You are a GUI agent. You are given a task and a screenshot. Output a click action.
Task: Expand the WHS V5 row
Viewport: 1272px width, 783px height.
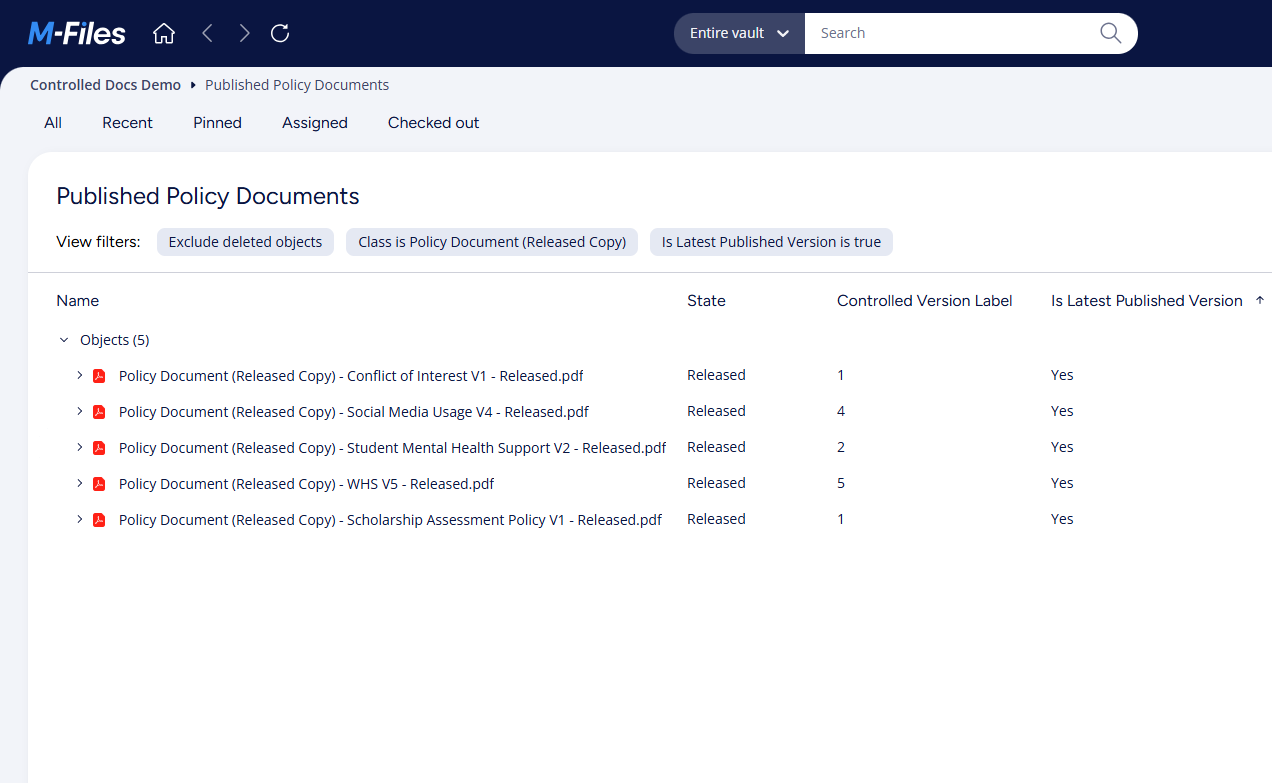pos(80,484)
